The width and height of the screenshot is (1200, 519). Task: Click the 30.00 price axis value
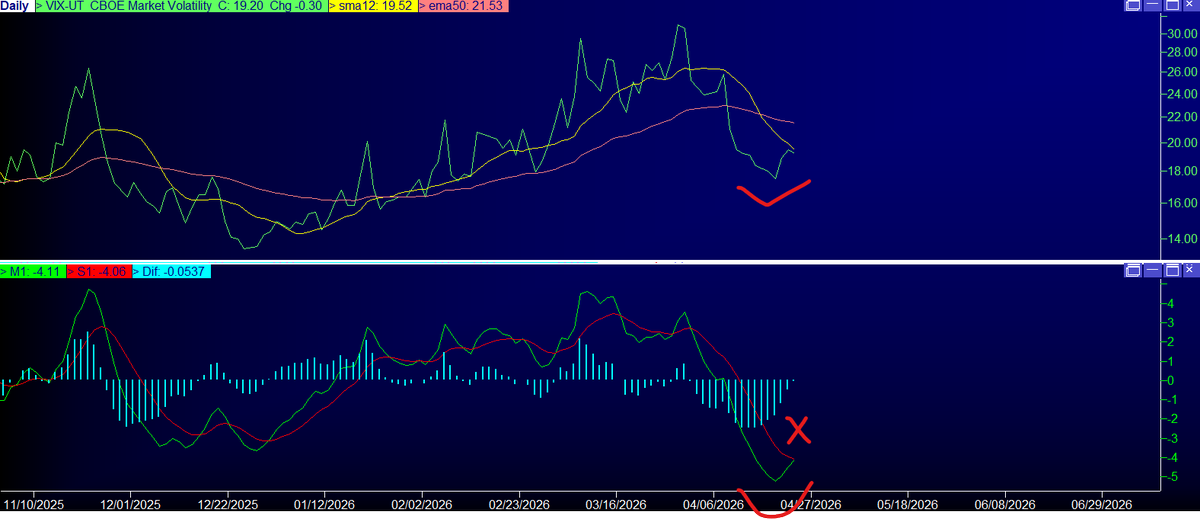click(1181, 33)
